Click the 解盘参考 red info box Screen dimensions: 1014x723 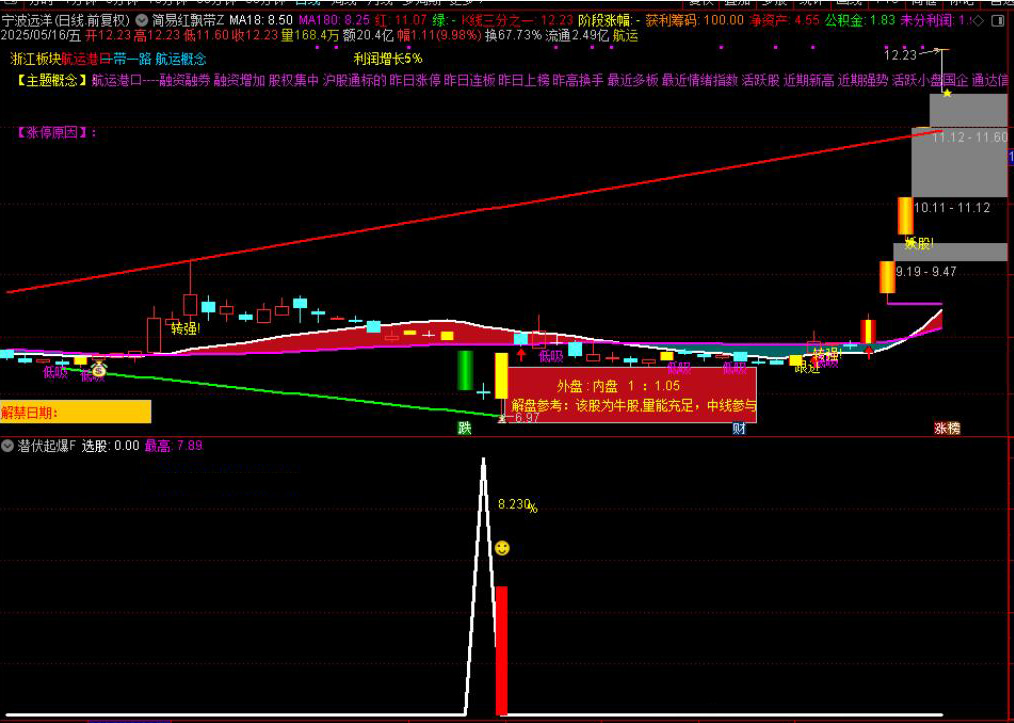(632, 395)
